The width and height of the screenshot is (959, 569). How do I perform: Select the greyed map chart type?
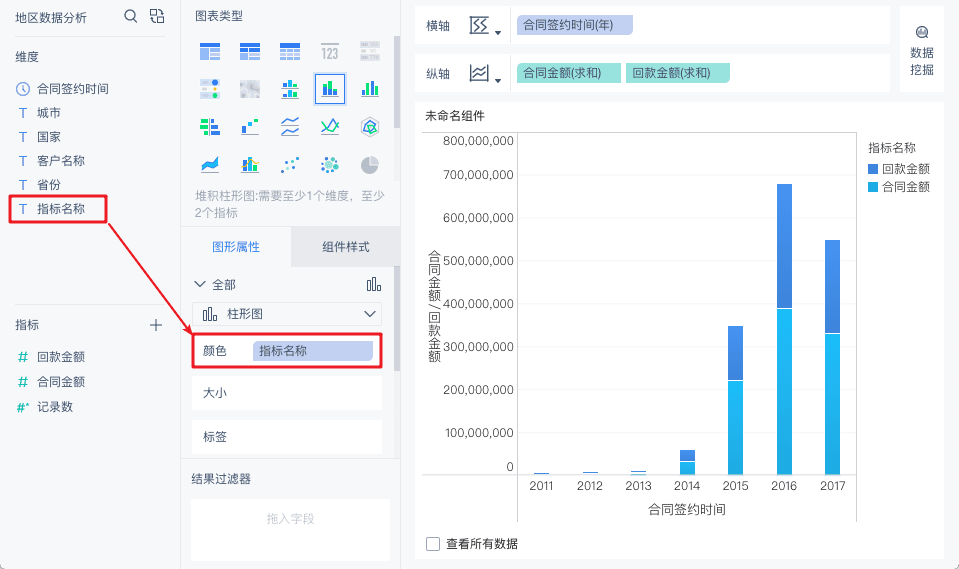pos(250,89)
